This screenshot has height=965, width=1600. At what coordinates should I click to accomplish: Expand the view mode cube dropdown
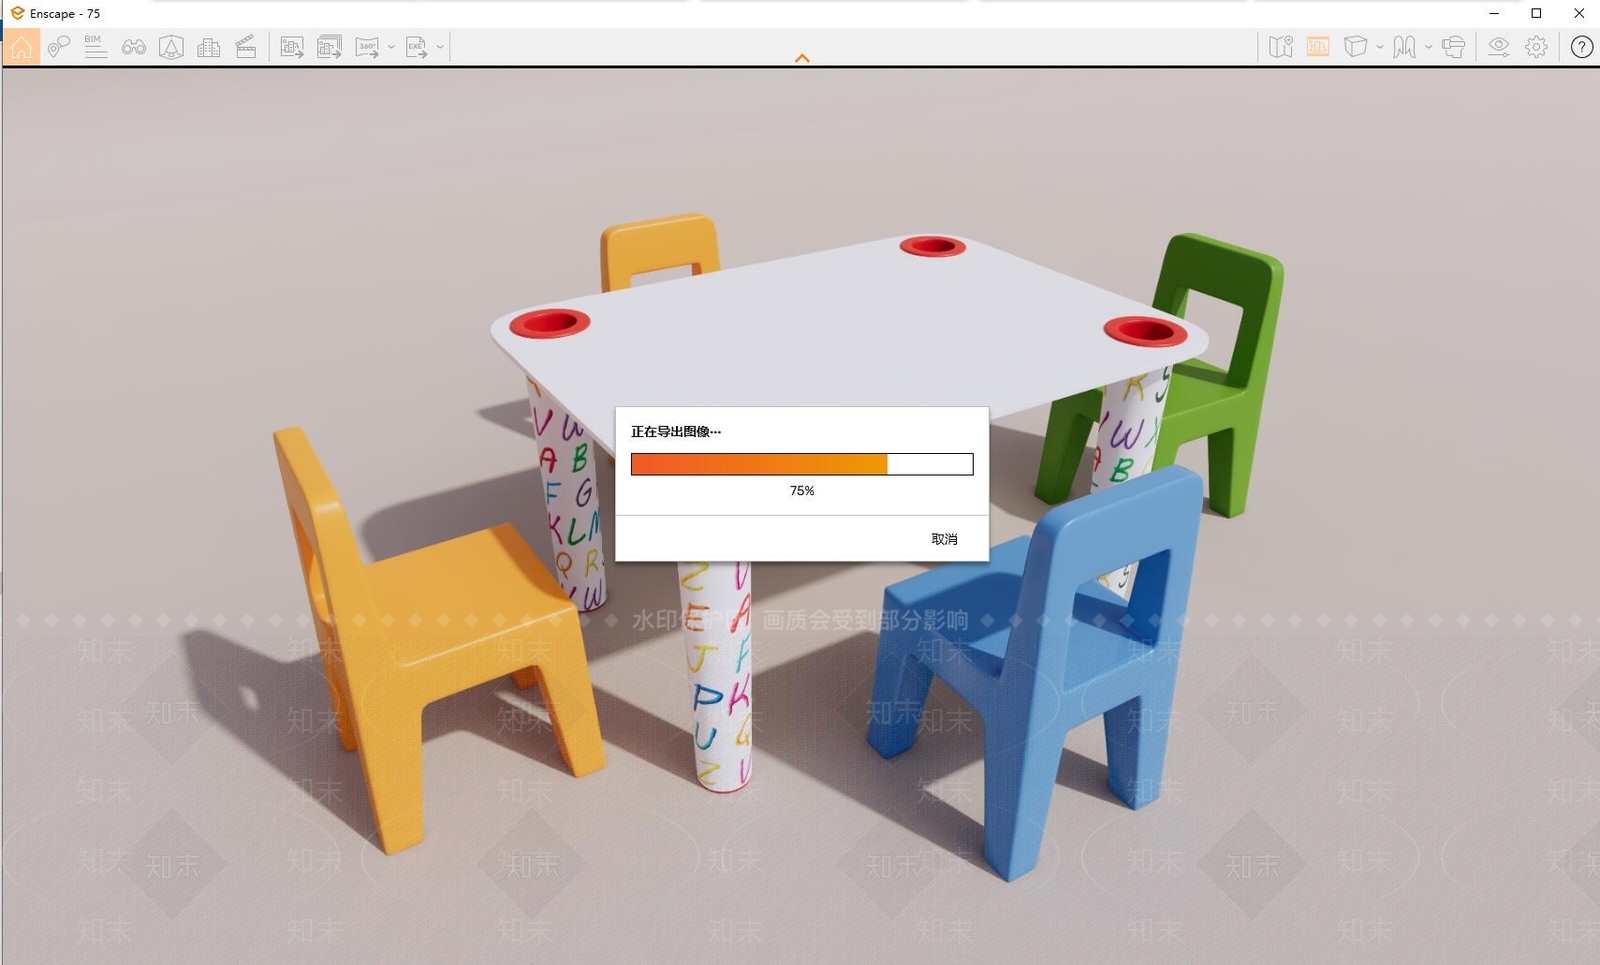coord(1380,47)
